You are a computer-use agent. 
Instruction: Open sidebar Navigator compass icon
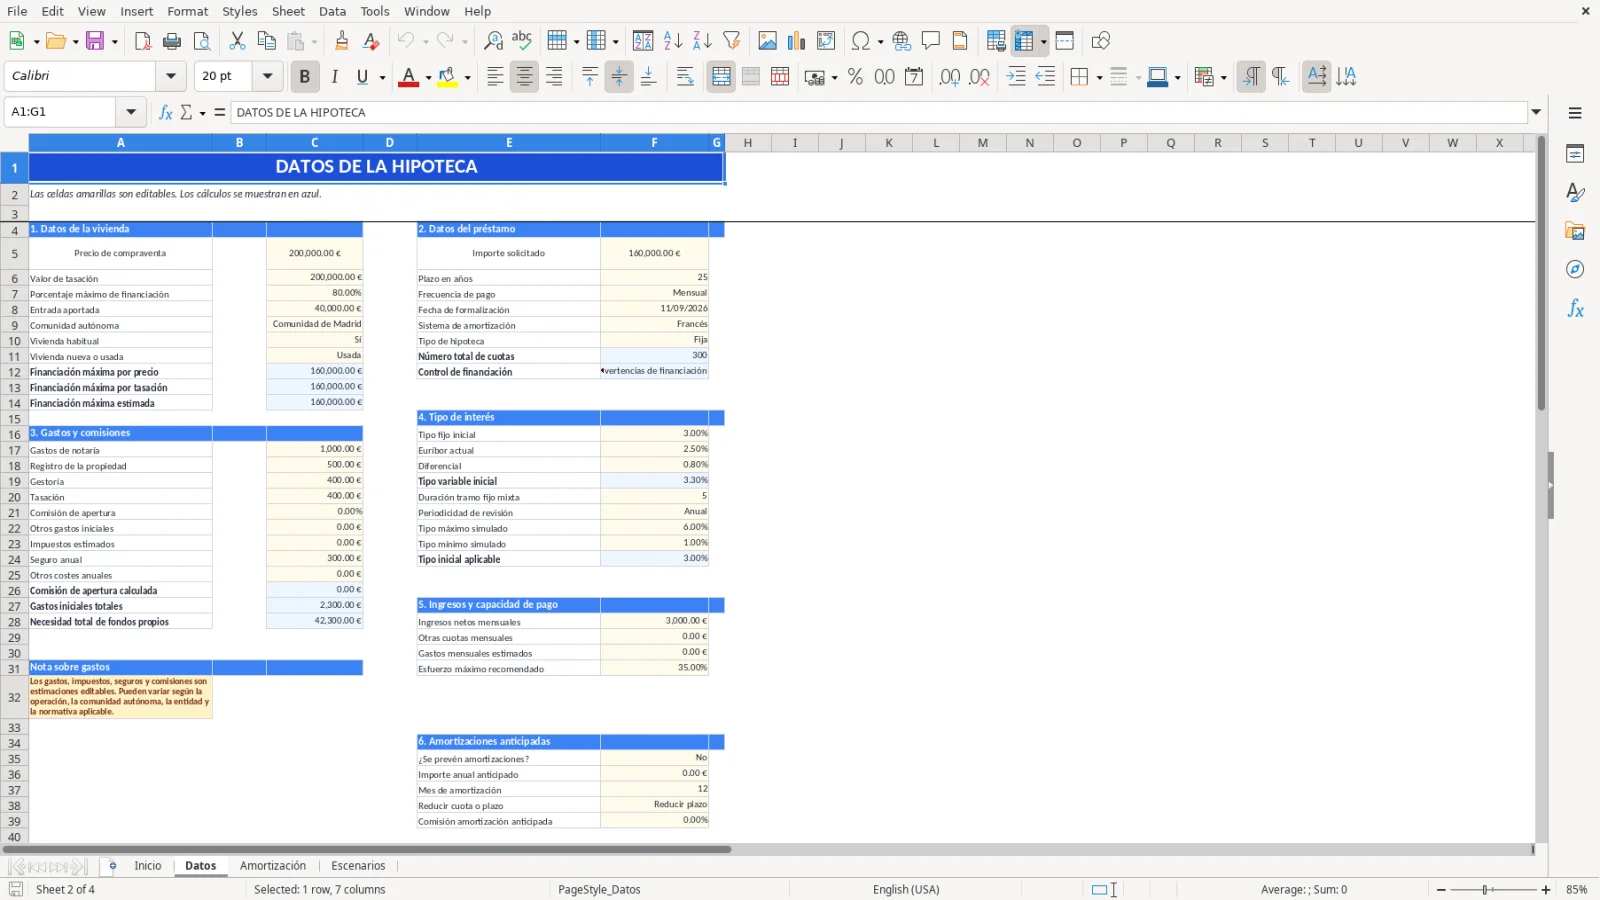pyautogui.click(x=1575, y=269)
